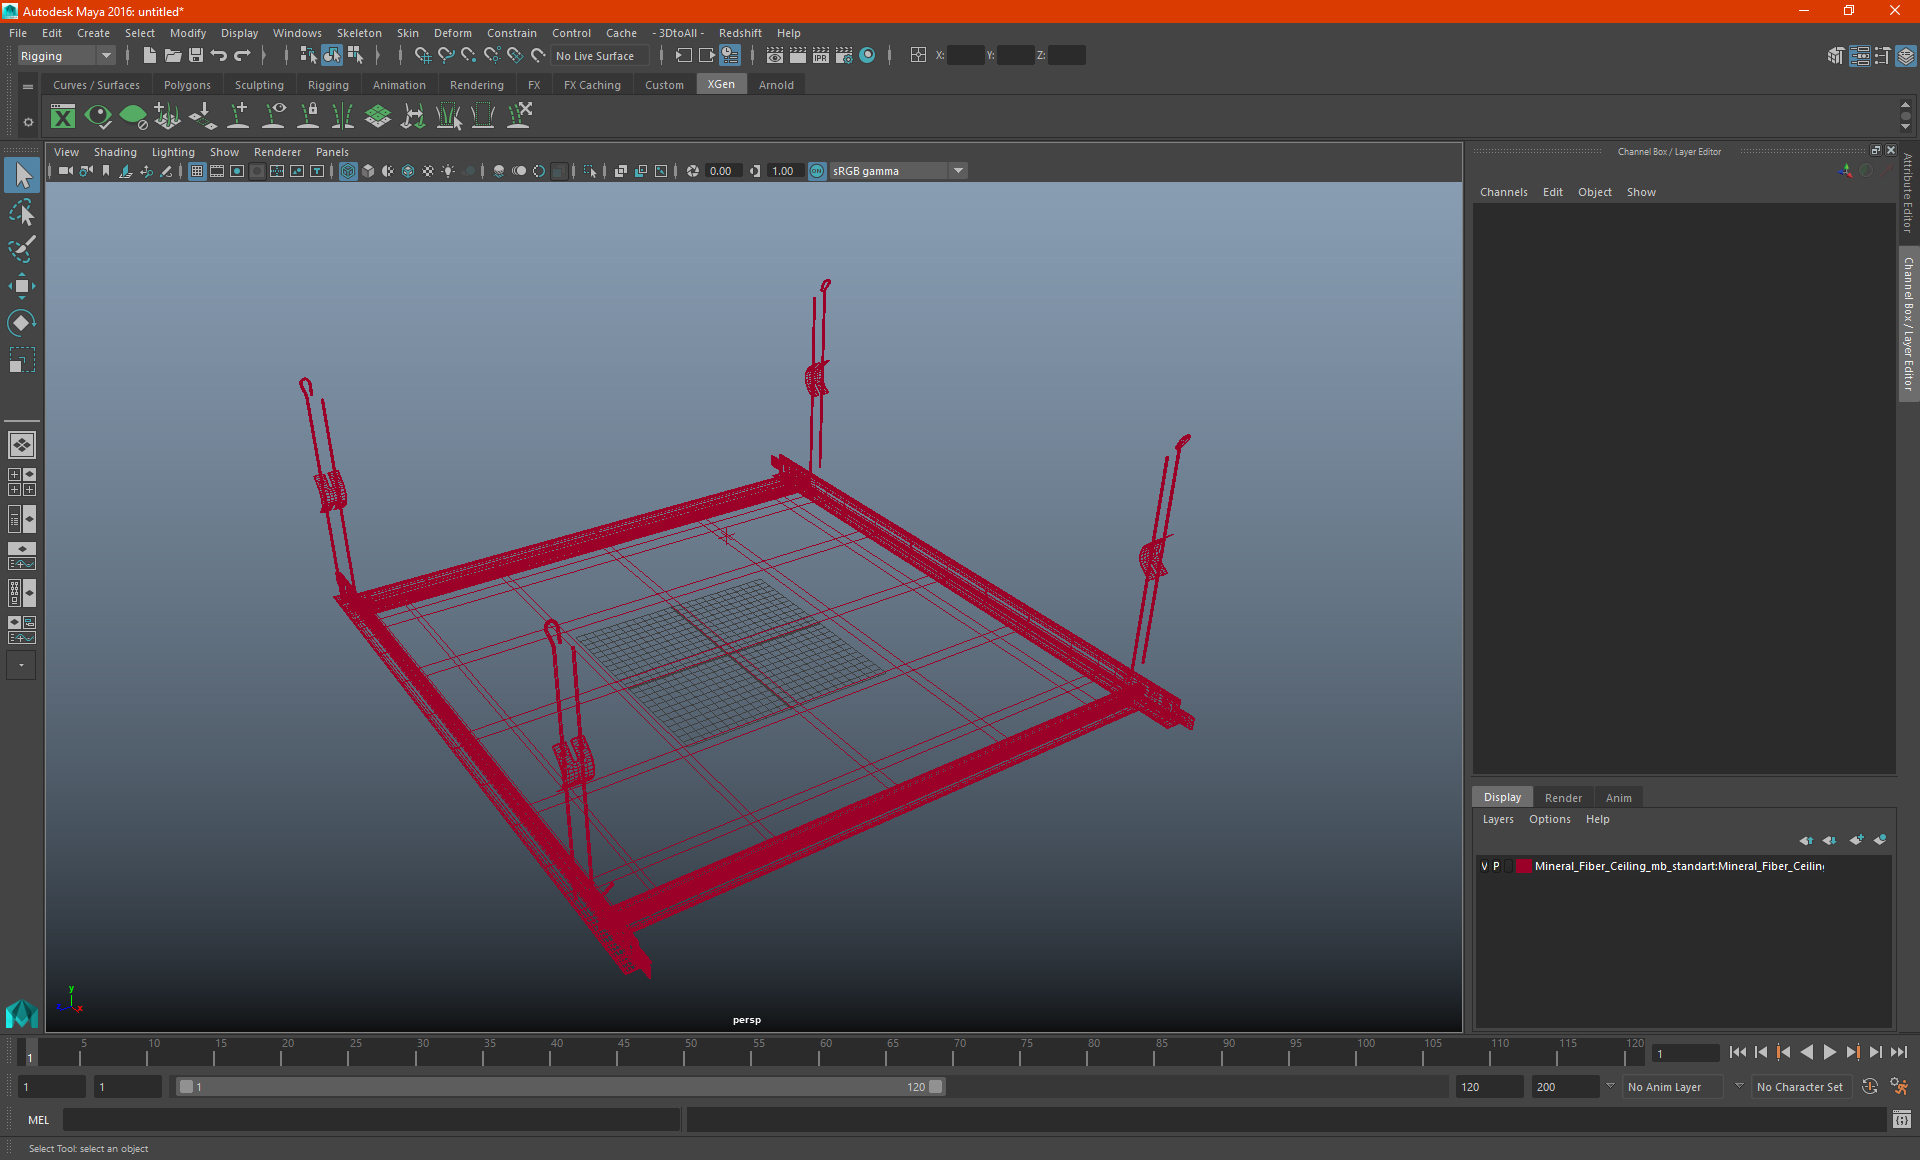The height and width of the screenshot is (1160, 1920).
Task: Click the No Live Surface button
Action: pos(595,56)
